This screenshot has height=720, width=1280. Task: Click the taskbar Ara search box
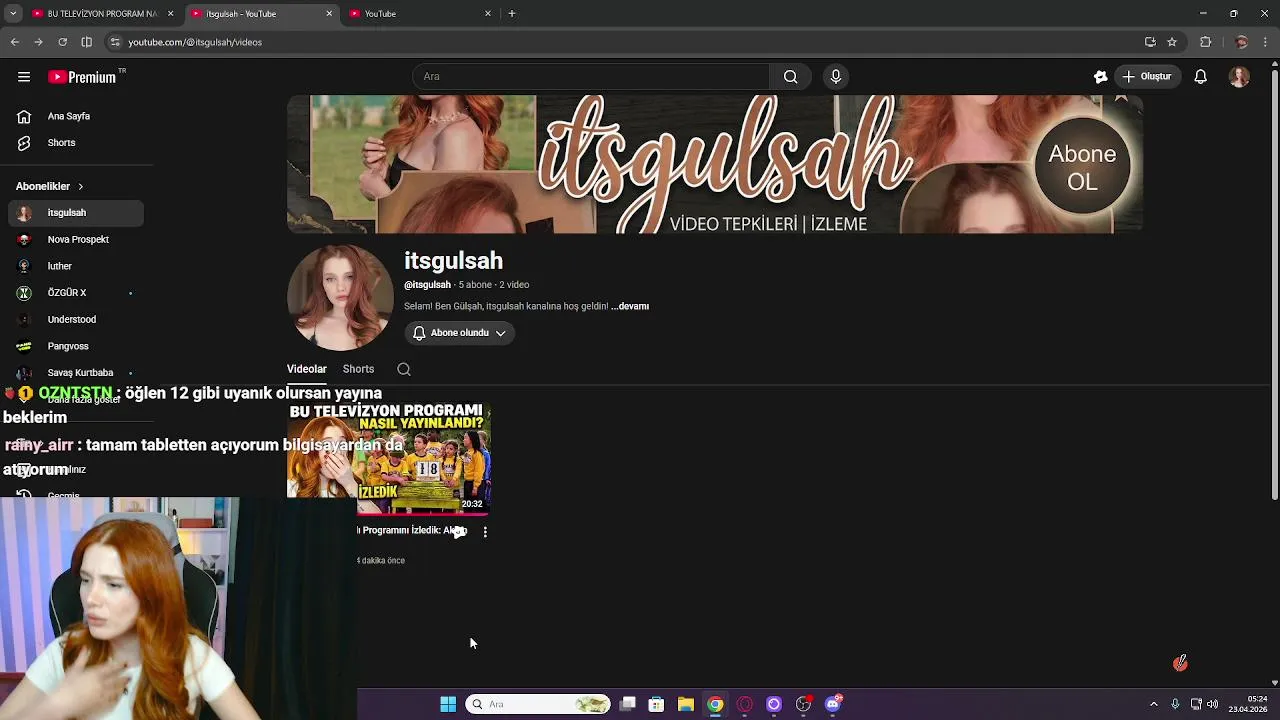tap(539, 704)
